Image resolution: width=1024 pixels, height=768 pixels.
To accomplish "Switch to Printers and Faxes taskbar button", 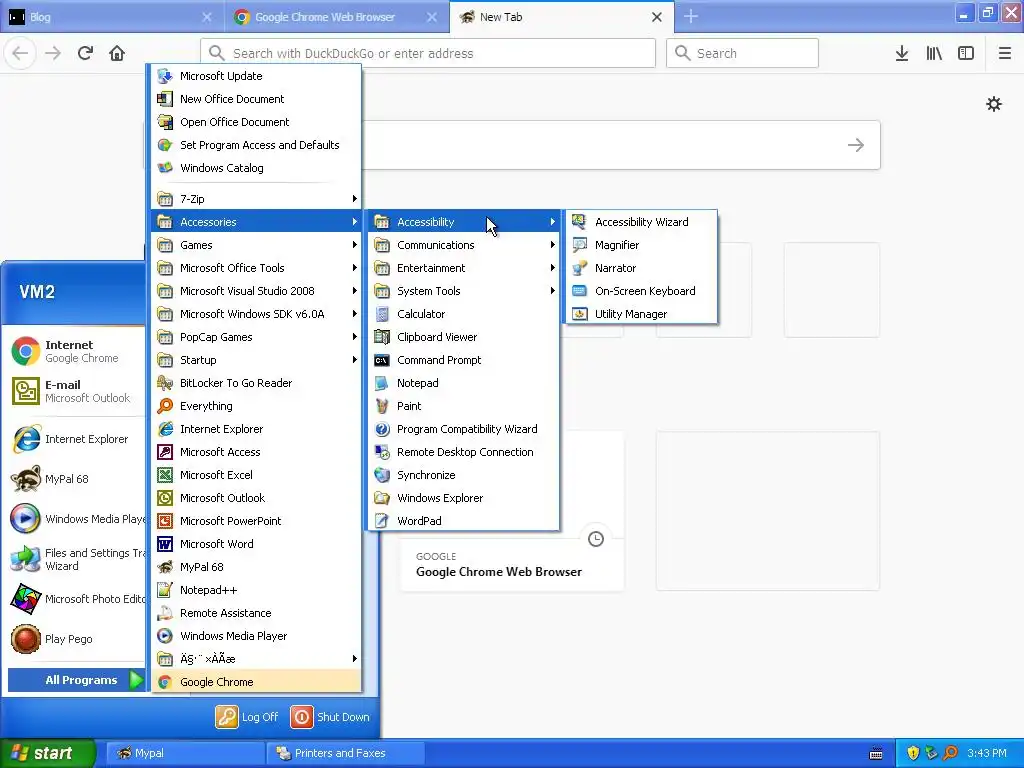I will click(346, 753).
